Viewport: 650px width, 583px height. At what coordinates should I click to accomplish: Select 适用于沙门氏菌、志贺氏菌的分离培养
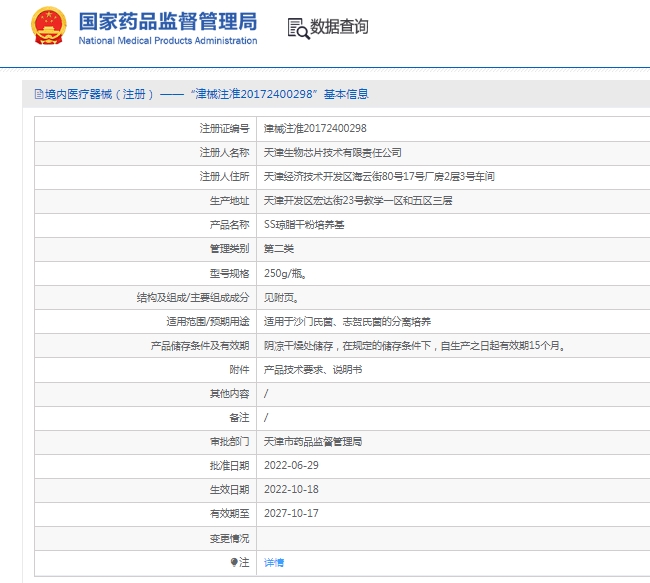coord(347,321)
